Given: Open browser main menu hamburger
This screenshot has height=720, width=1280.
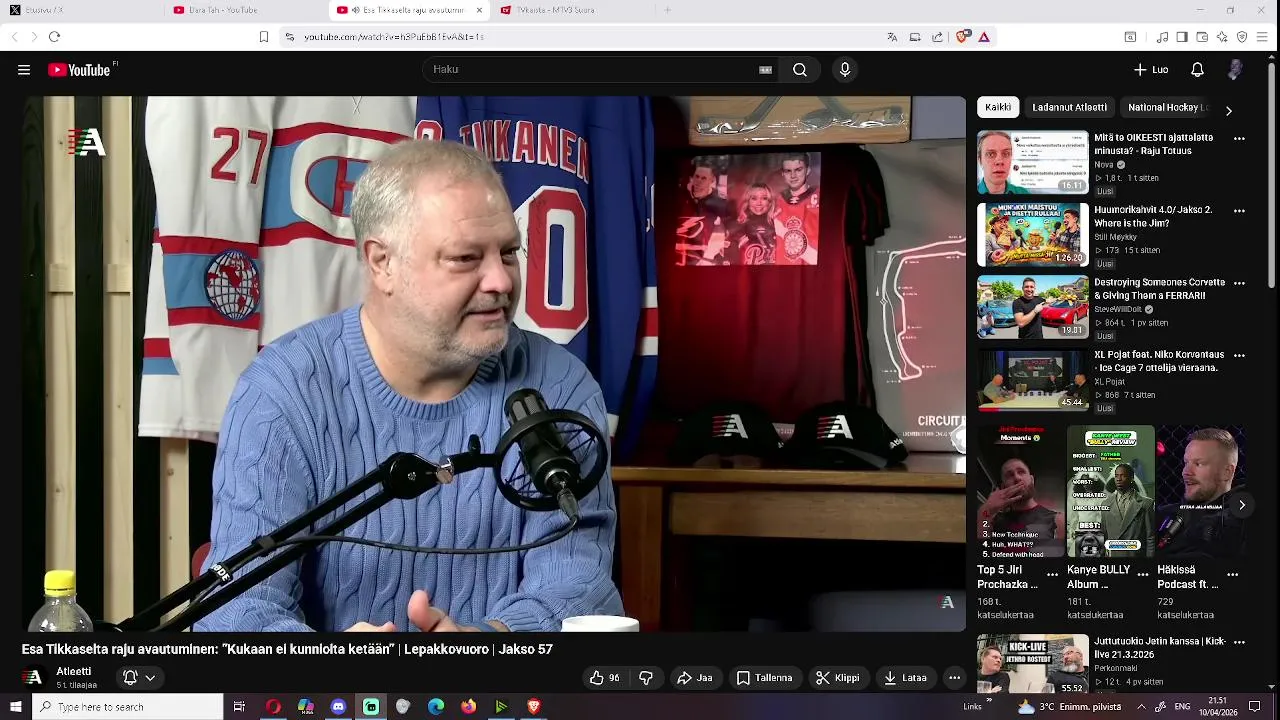Looking at the screenshot, I should coord(1262,37).
